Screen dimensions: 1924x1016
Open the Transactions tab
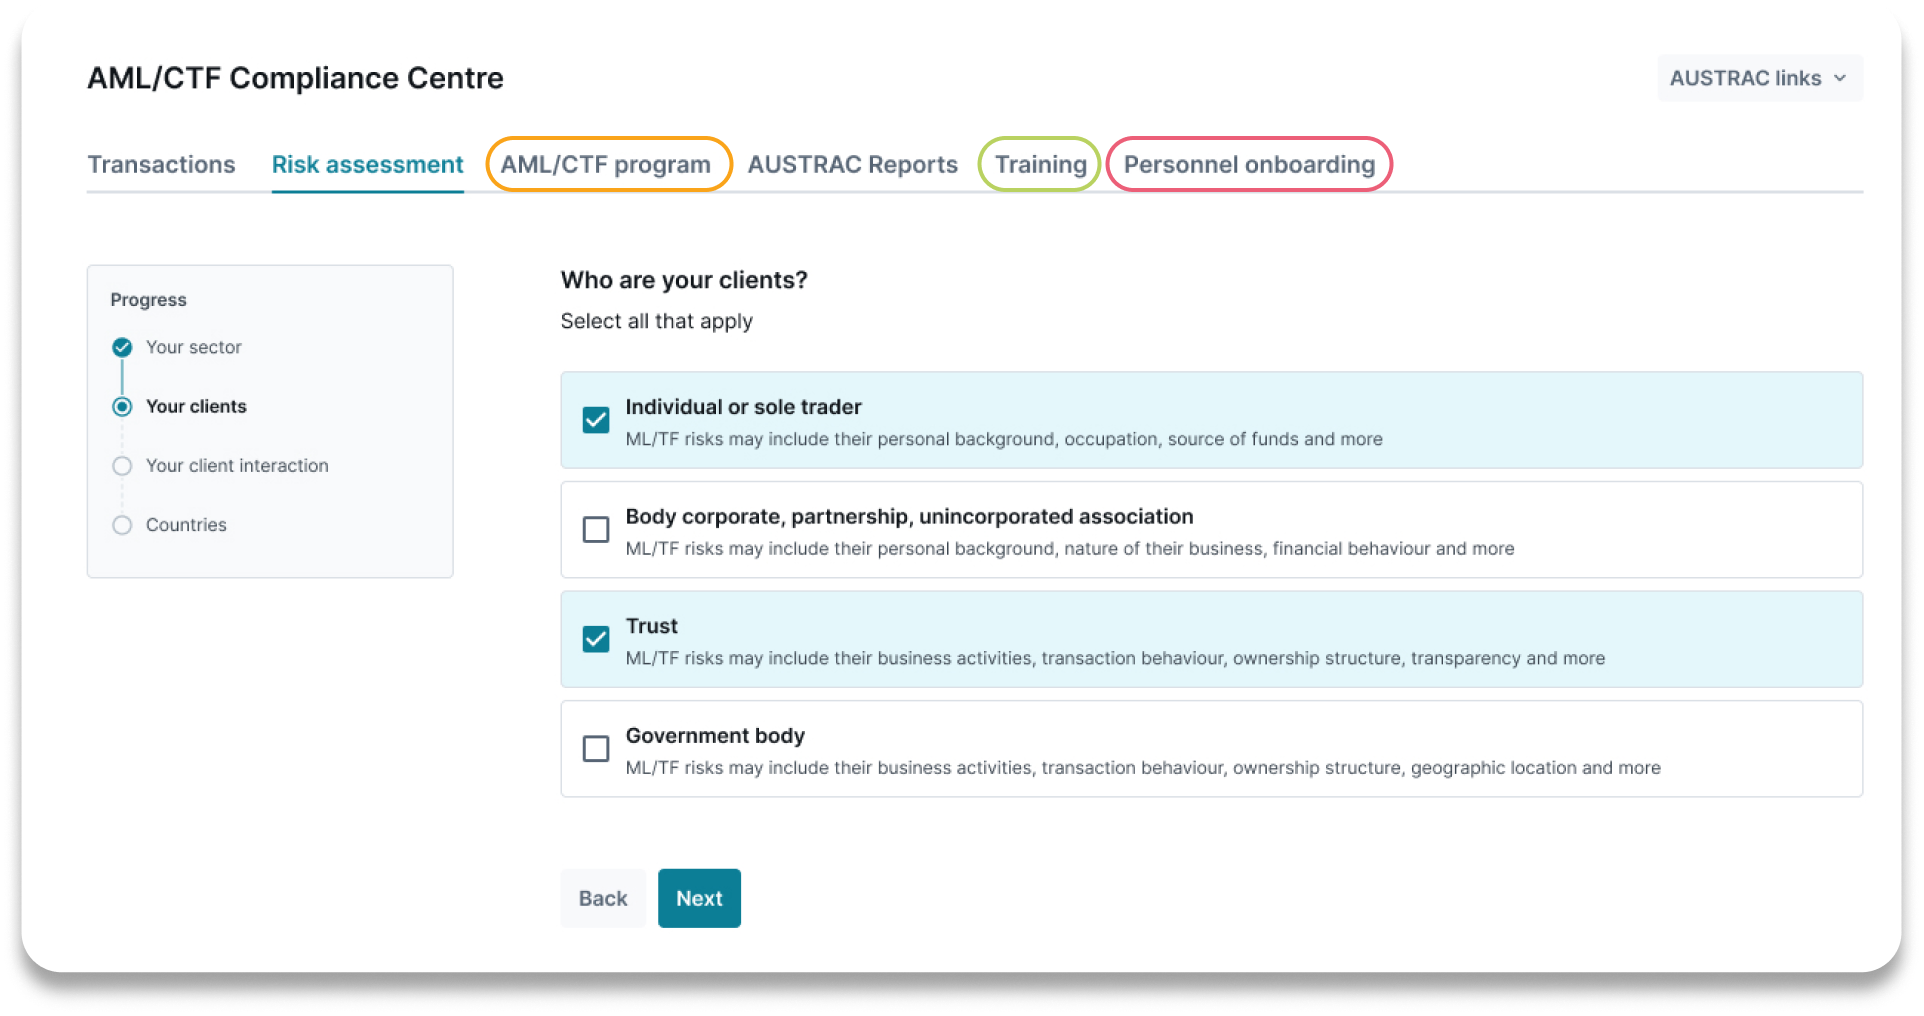click(161, 165)
